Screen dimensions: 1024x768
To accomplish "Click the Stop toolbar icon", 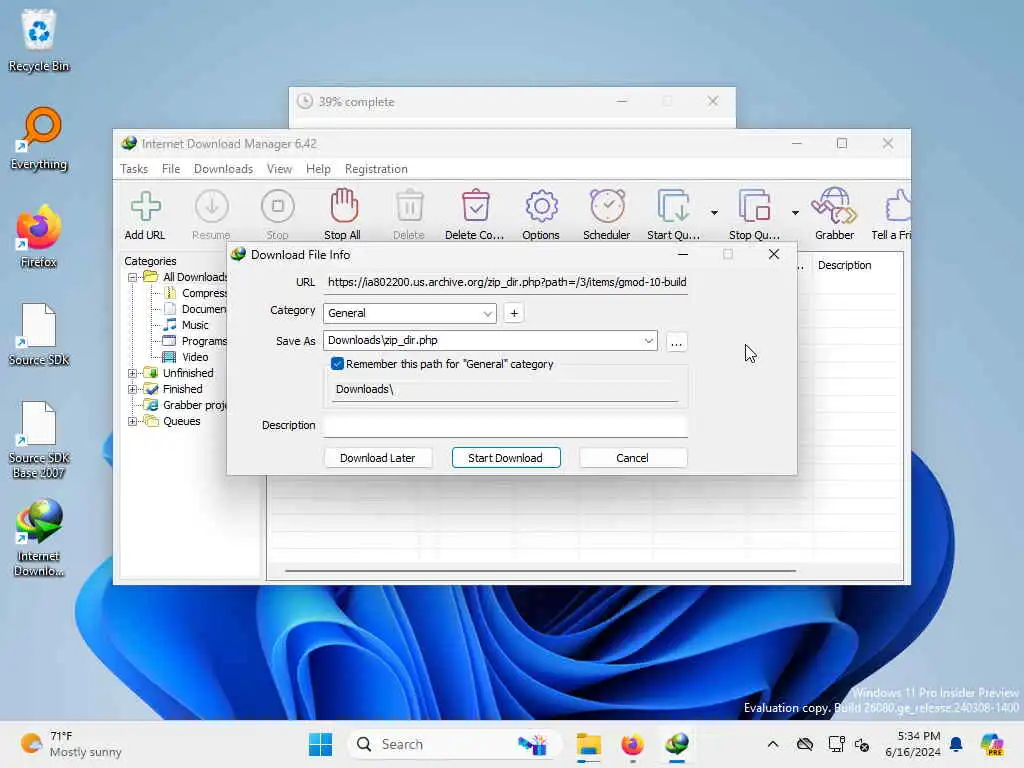I will 278,214.
